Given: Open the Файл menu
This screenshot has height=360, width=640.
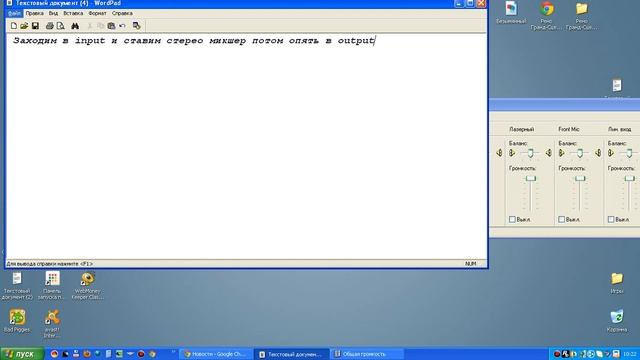Looking at the screenshot, I should [x=14, y=13].
